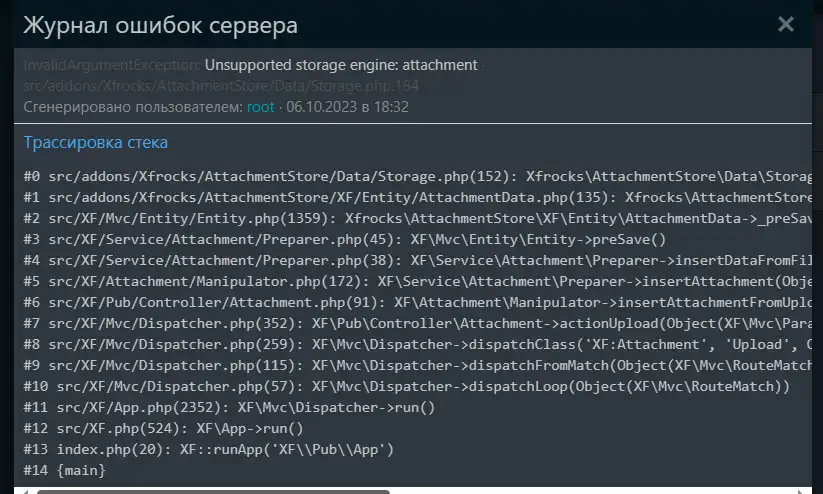
Task: Click stack line #12 src/XF.php(524)
Action: coord(164,428)
